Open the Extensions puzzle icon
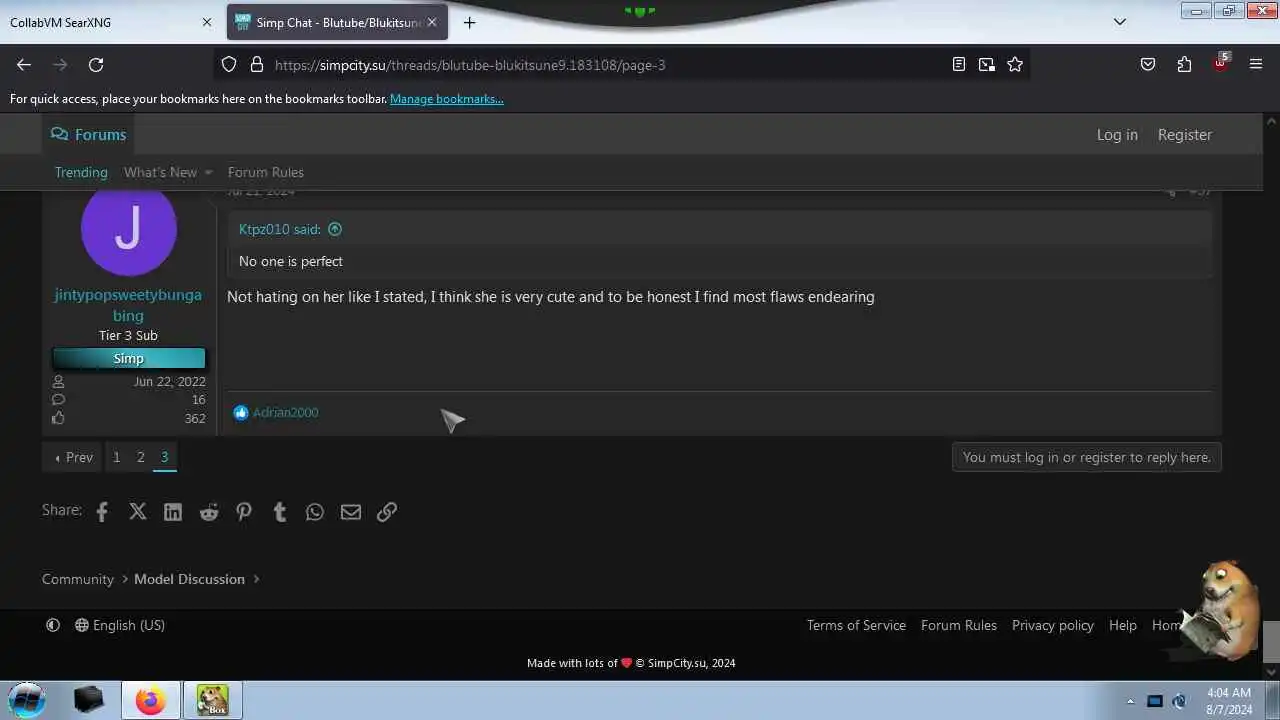Image resolution: width=1280 pixels, height=720 pixels. [1184, 65]
